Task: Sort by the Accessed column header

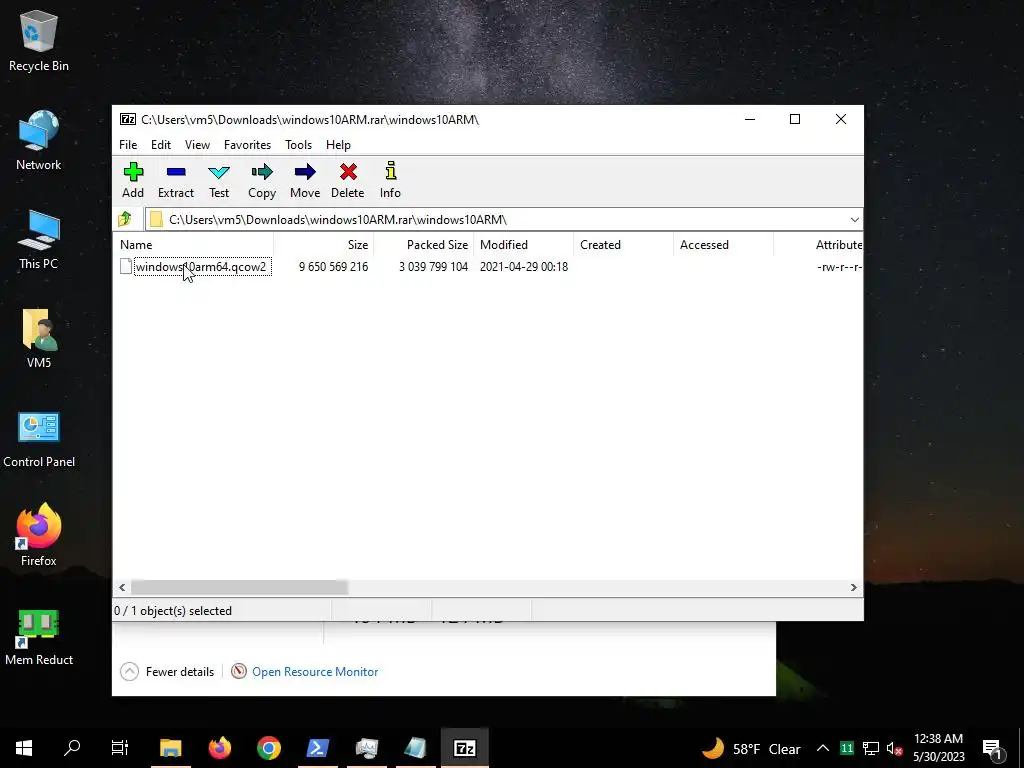Action: [x=724, y=245]
